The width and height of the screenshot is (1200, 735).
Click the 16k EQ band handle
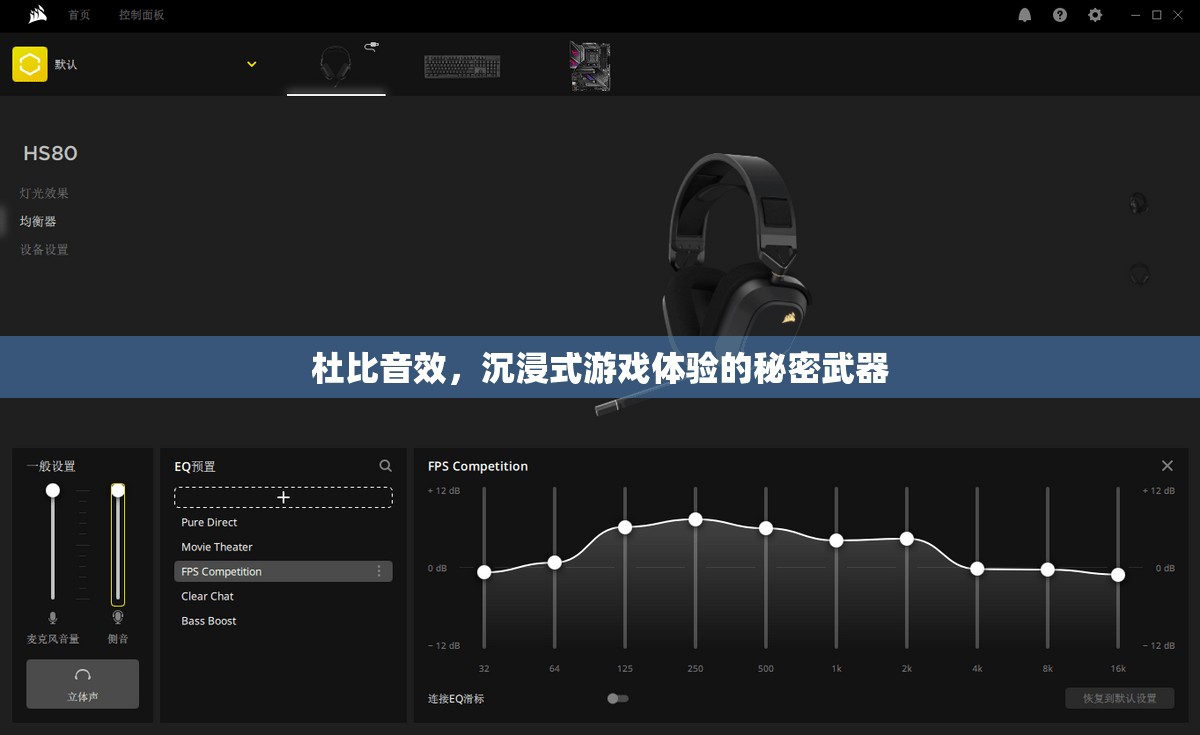(1118, 574)
